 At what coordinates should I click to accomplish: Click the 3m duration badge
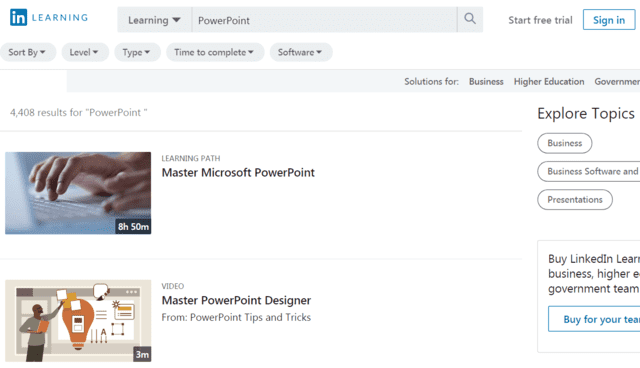tap(142, 354)
